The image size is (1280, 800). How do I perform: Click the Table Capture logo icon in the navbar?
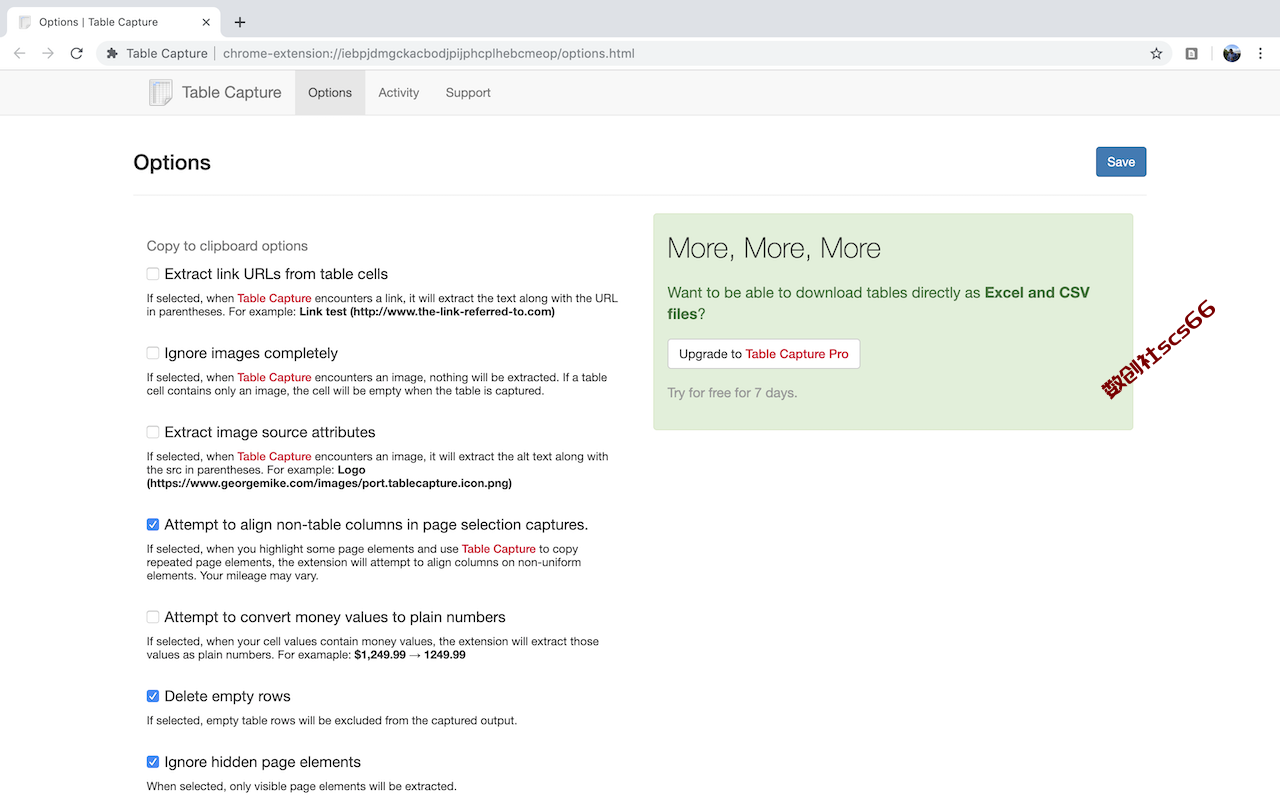[x=160, y=92]
